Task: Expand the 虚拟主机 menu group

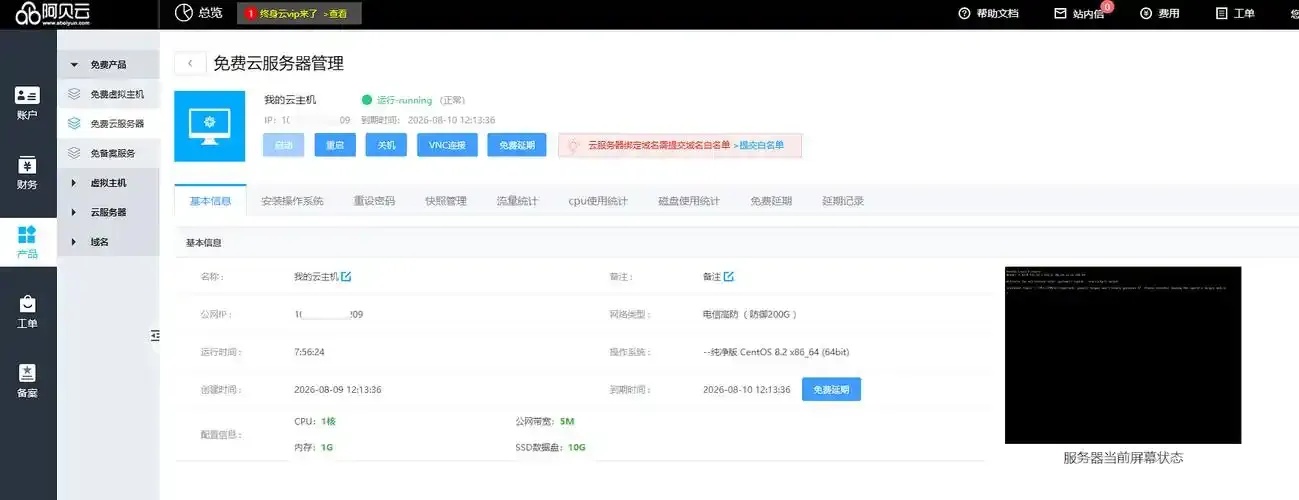Action: [108, 183]
